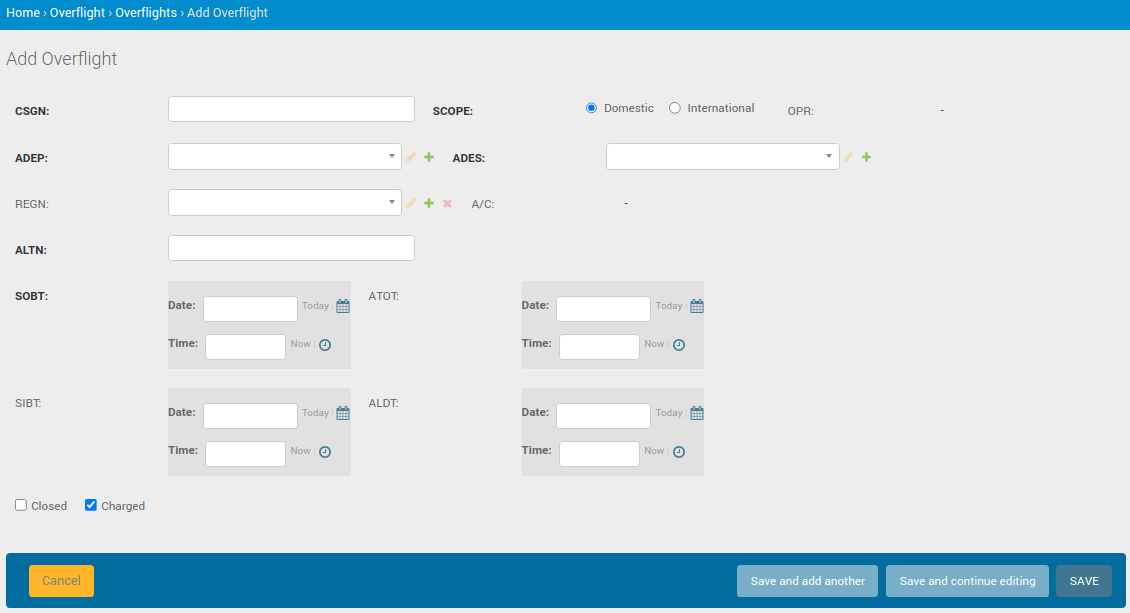Add new ADES with green plus
This screenshot has height=613, width=1130.
[x=867, y=157]
